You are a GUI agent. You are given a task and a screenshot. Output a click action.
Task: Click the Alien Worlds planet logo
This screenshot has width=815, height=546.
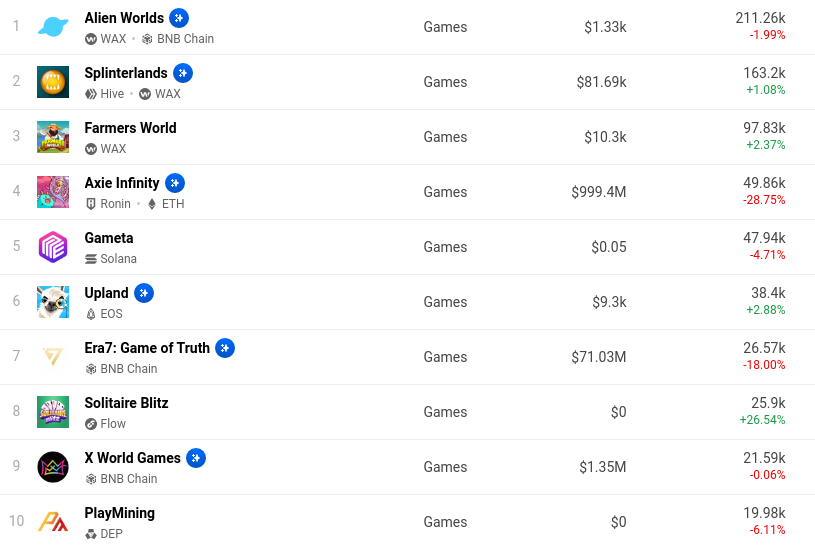coord(53,27)
